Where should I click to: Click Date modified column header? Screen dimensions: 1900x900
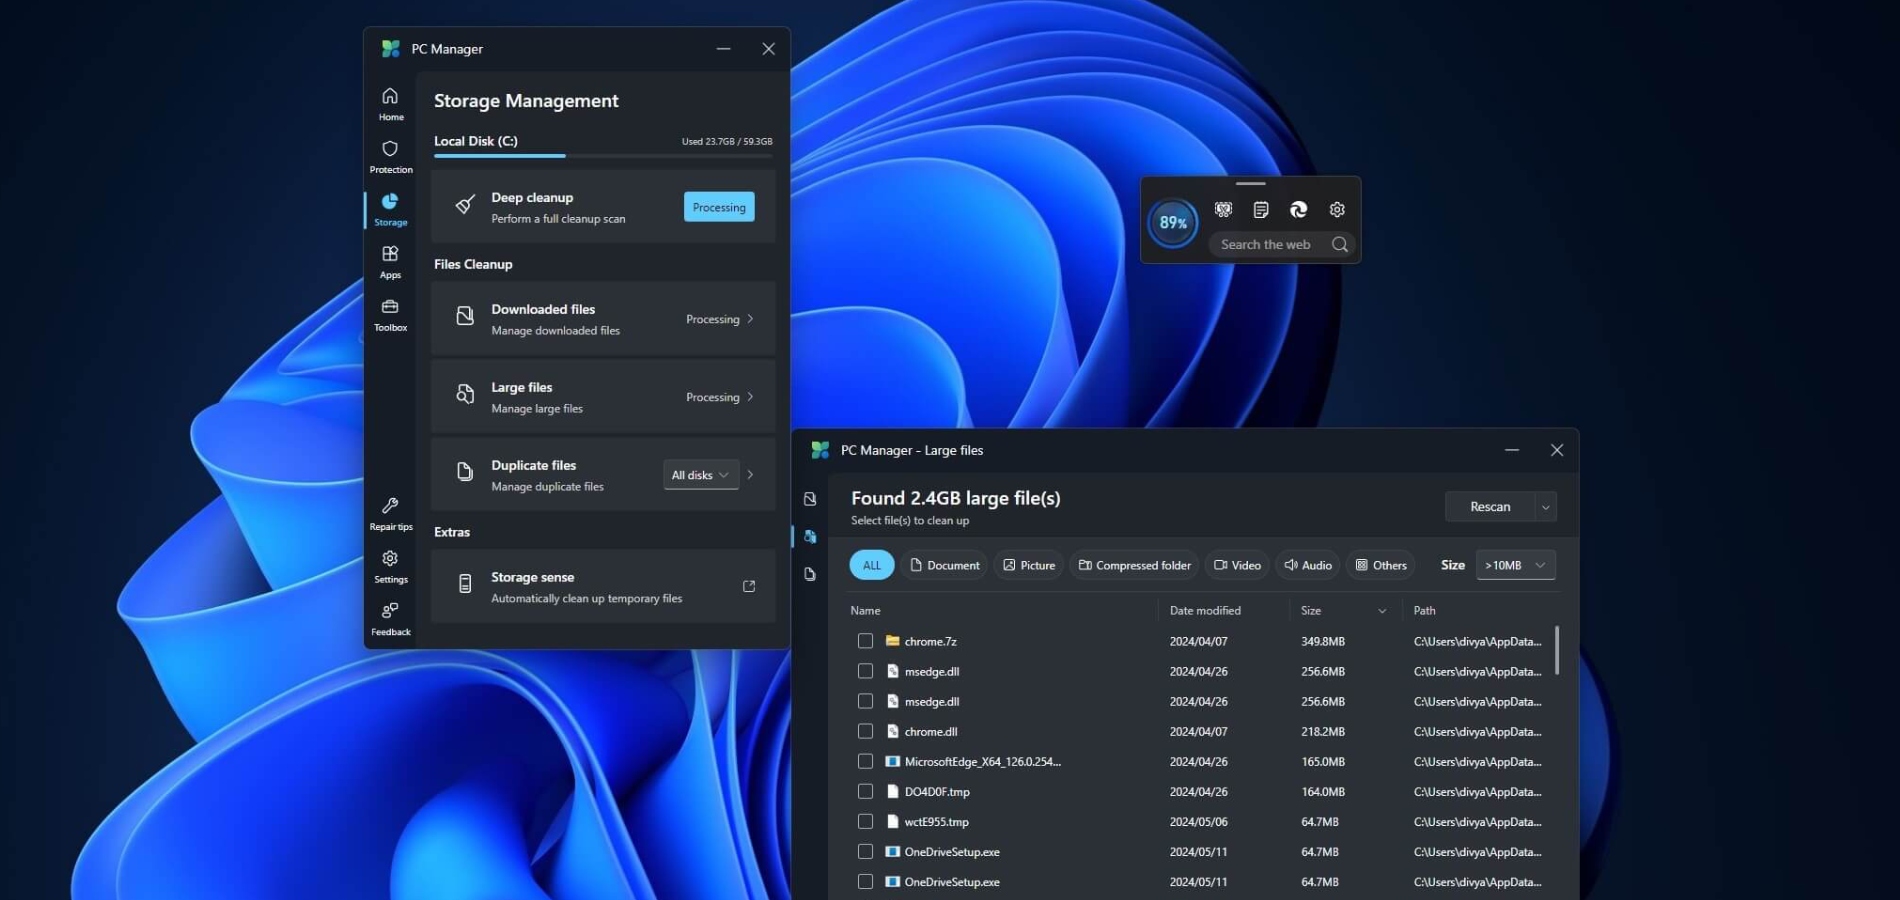(x=1205, y=611)
